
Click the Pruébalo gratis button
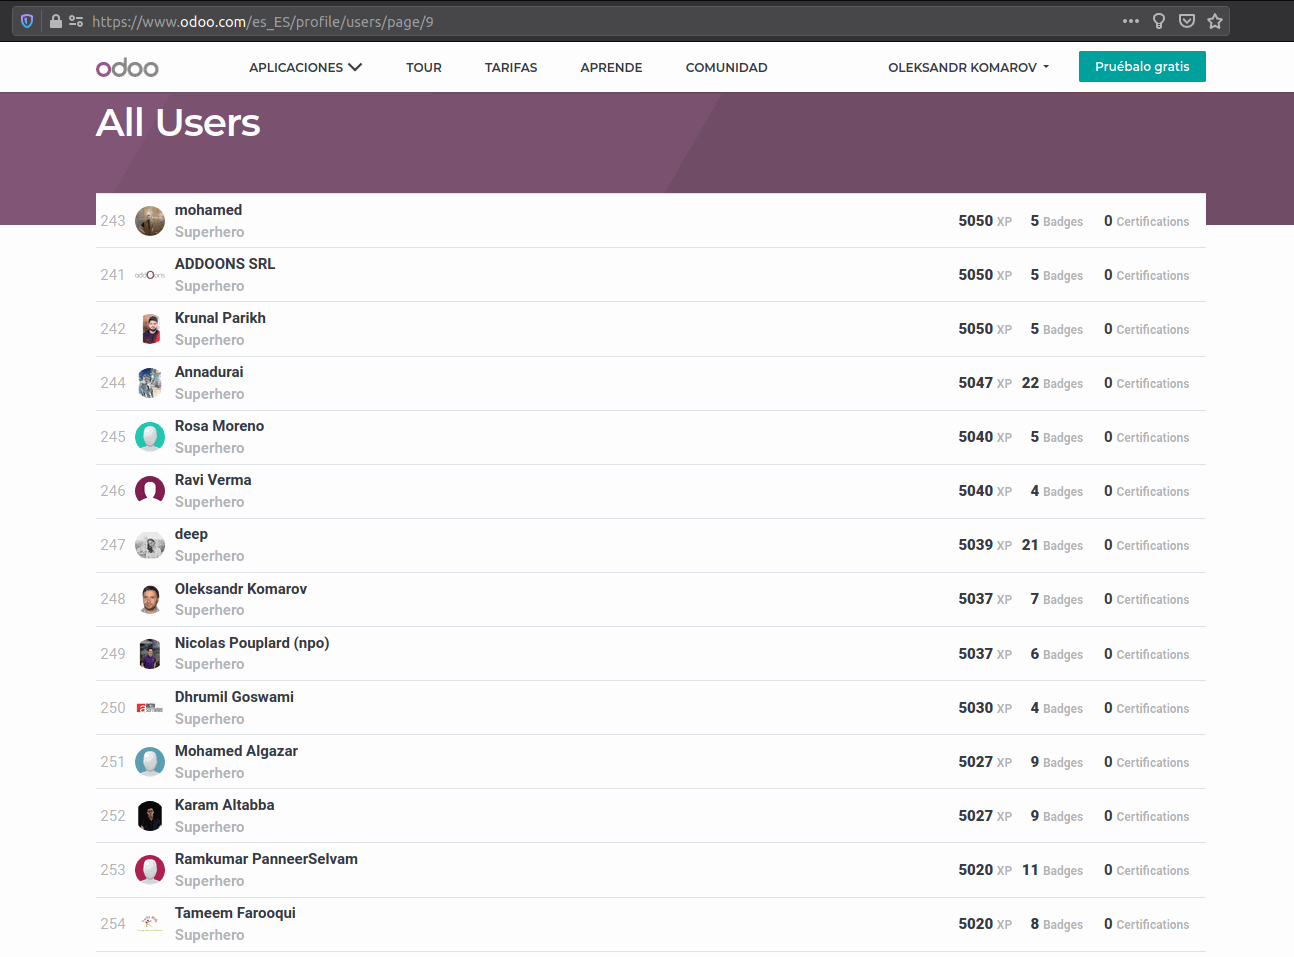pyautogui.click(x=1142, y=66)
